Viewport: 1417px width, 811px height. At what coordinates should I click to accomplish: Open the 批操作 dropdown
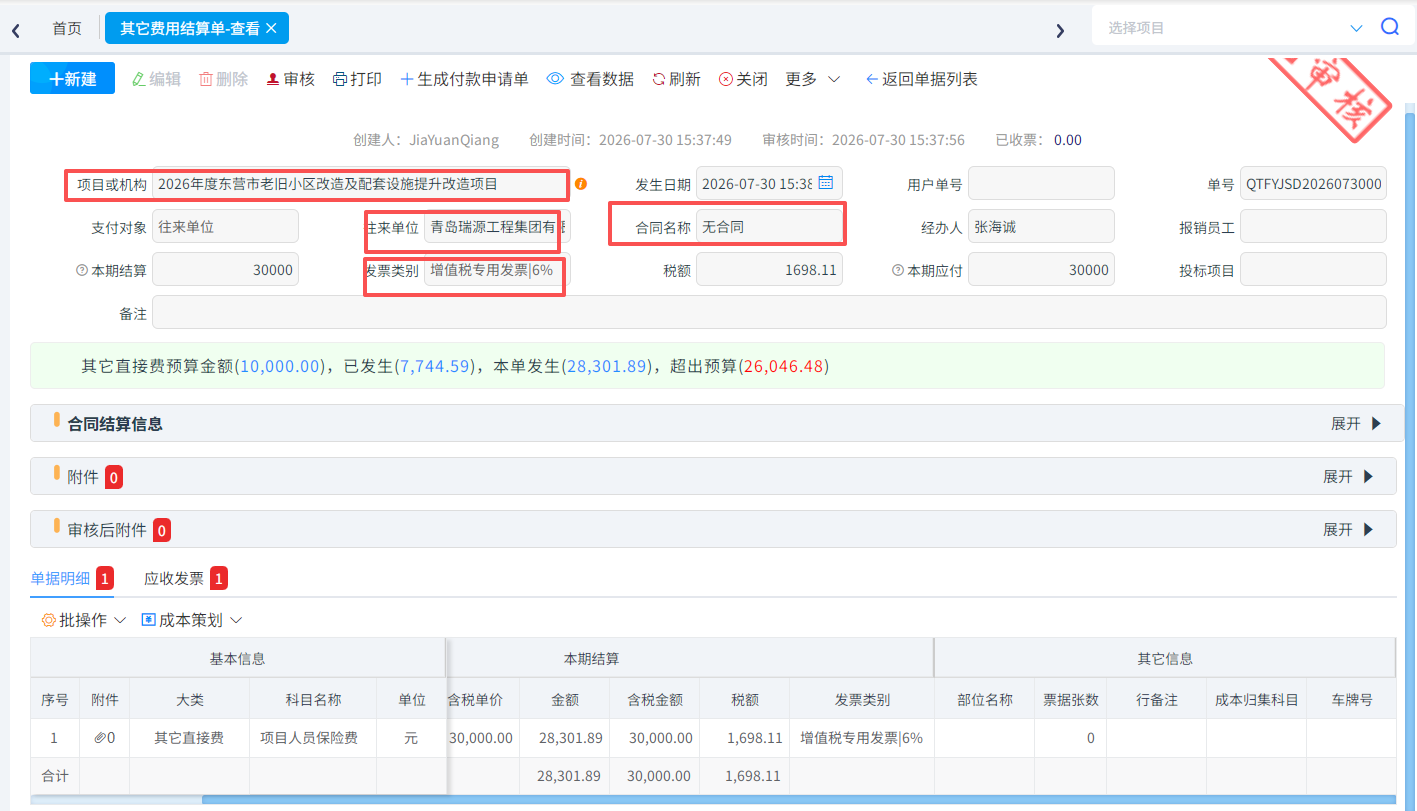pyautogui.click(x=84, y=620)
